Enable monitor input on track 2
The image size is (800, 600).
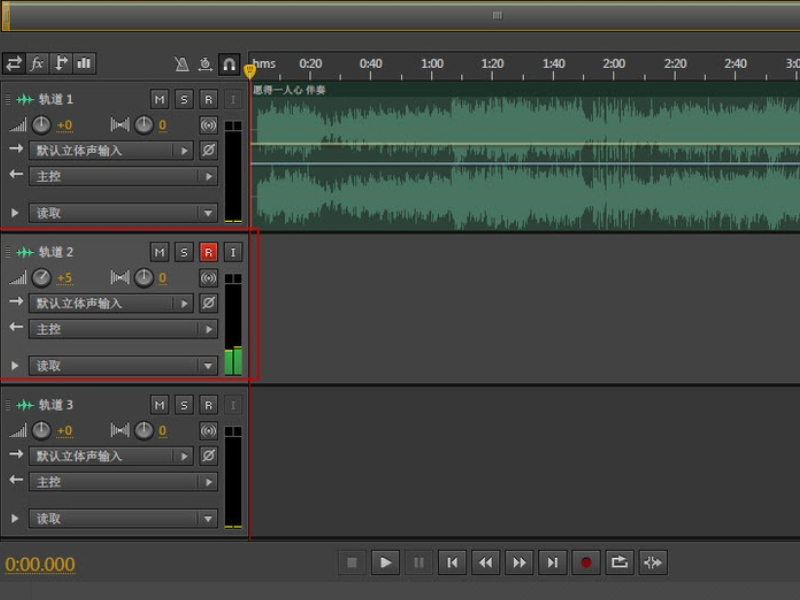(x=232, y=252)
